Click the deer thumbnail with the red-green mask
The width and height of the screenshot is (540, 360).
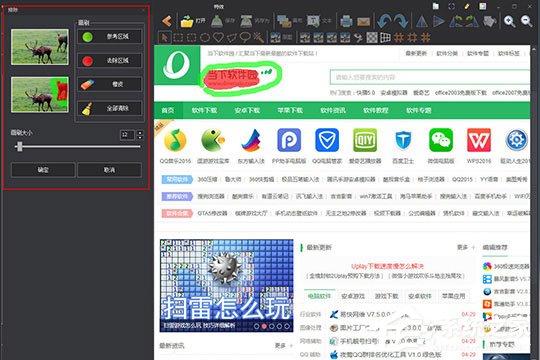pyautogui.click(x=40, y=94)
